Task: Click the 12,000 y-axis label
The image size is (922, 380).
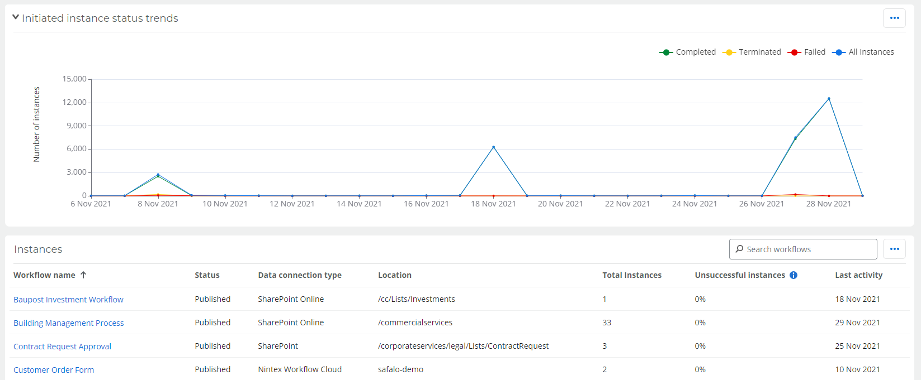Action: pos(74,102)
